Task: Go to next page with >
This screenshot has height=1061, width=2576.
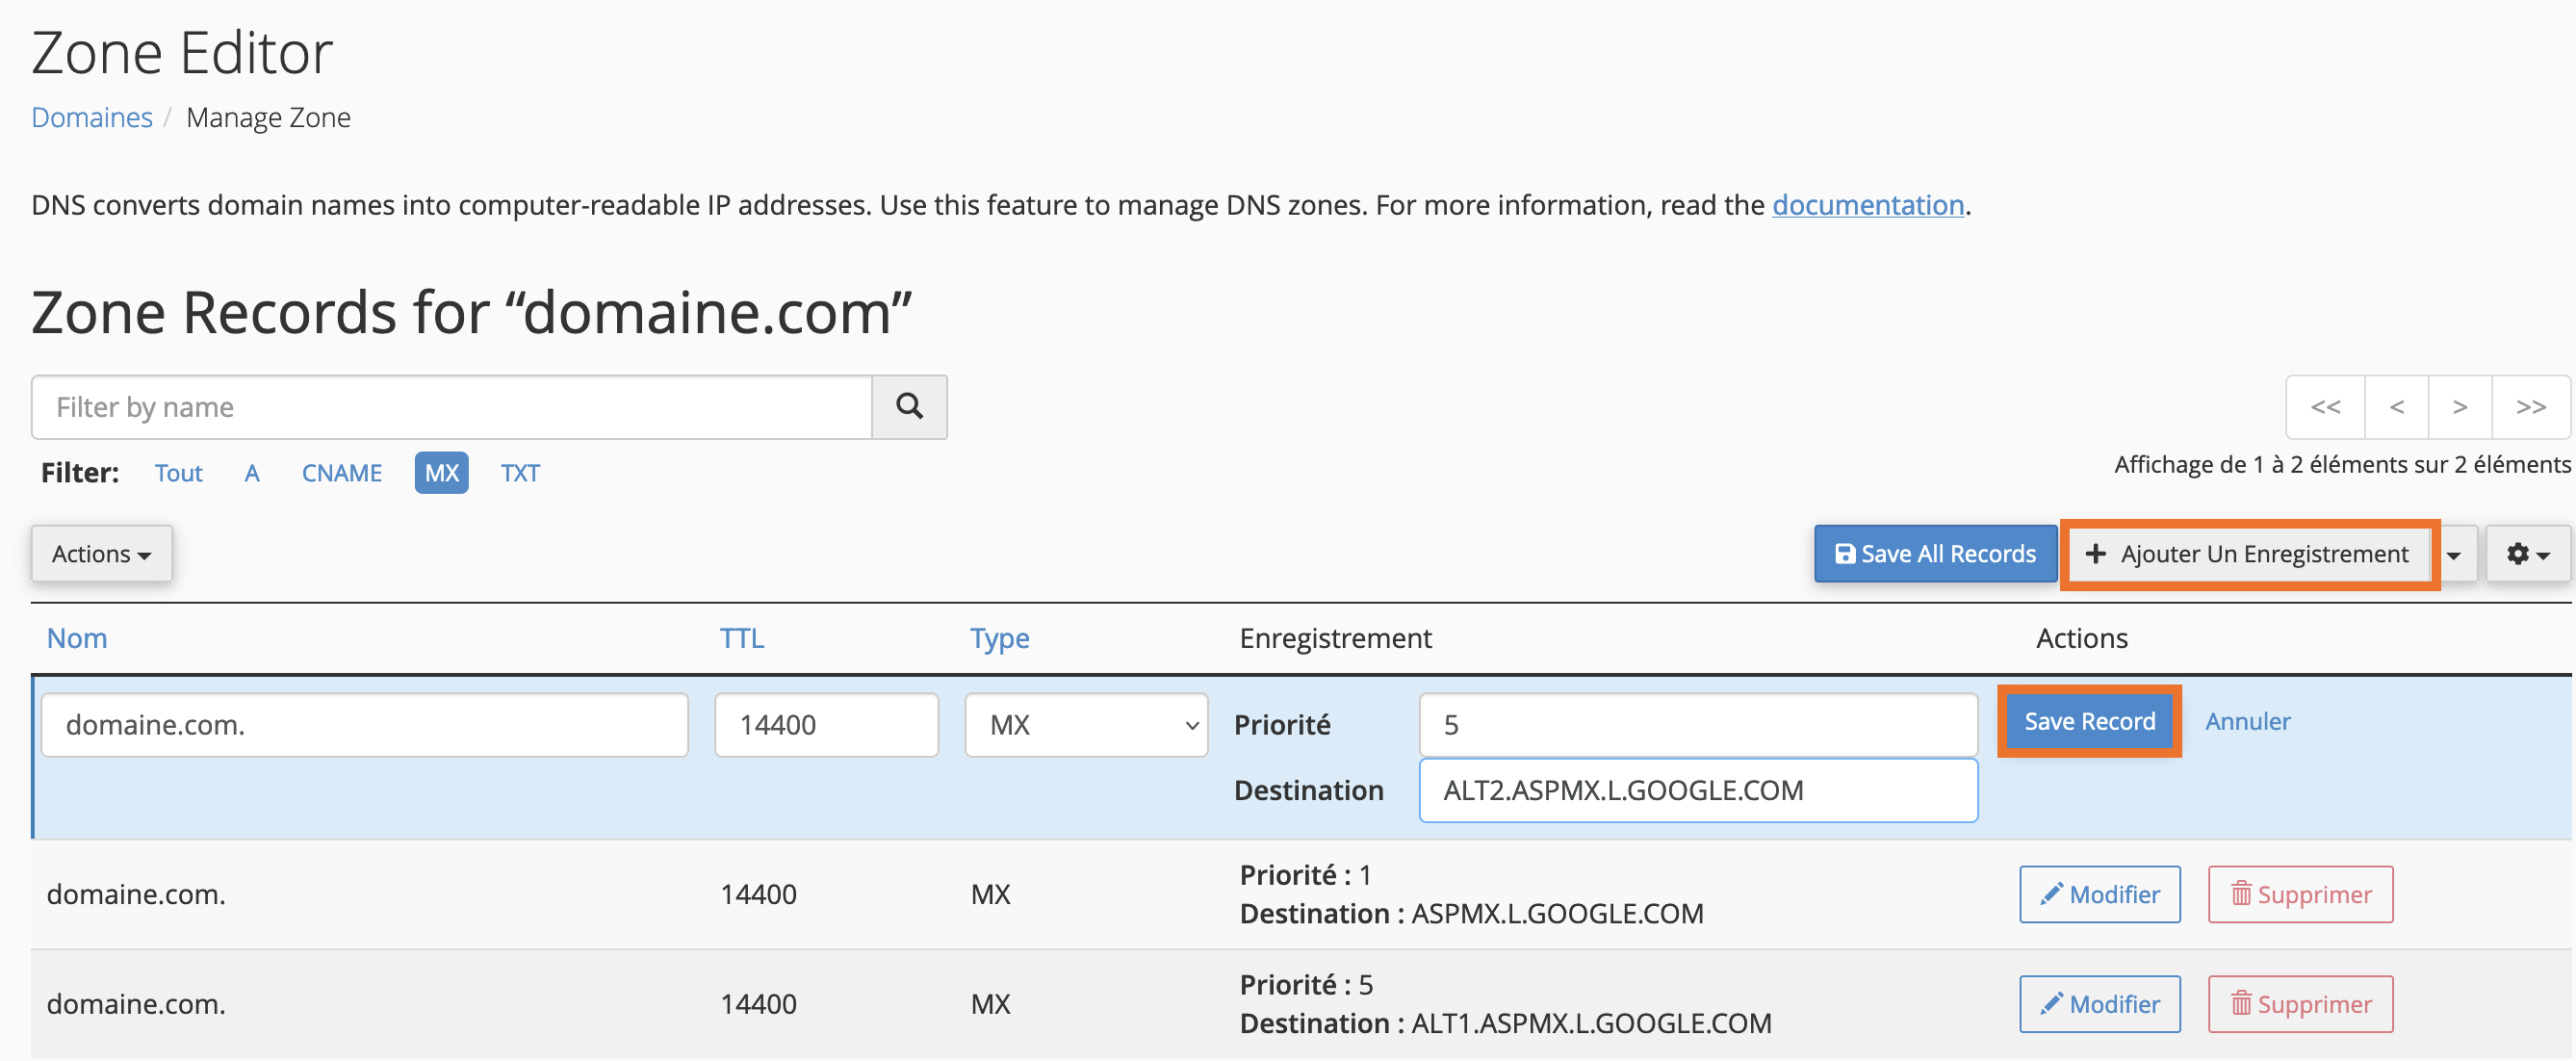Action: tap(2460, 407)
